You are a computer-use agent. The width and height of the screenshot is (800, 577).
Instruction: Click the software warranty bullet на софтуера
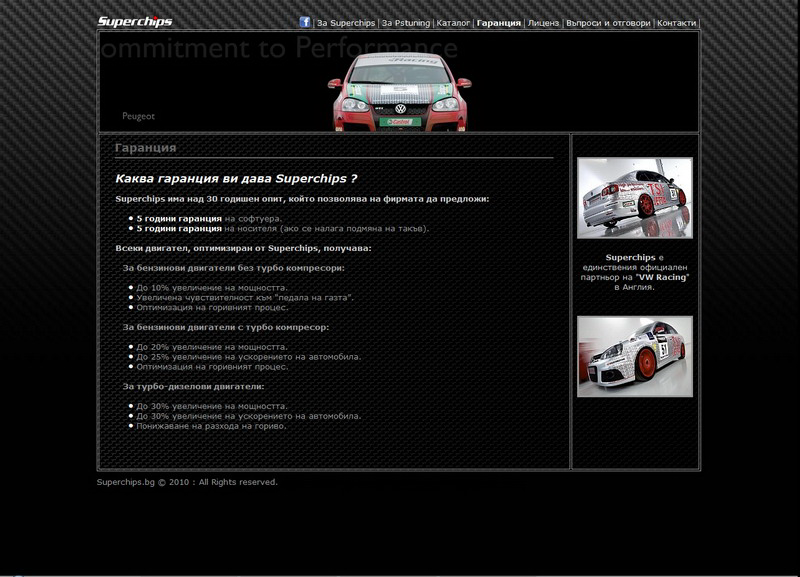(x=209, y=218)
